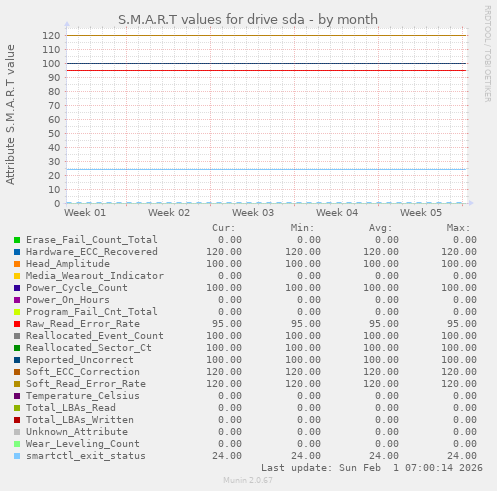The height and width of the screenshot is (491, 497).
Task: Click the 120 y-axis tick label
Action: [51, 36]
